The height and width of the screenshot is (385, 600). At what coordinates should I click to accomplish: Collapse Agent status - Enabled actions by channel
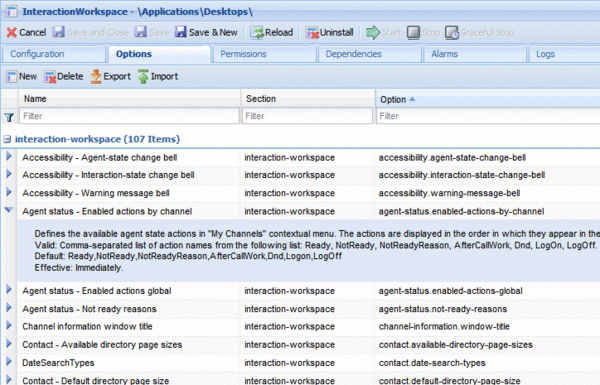point(9,210)
